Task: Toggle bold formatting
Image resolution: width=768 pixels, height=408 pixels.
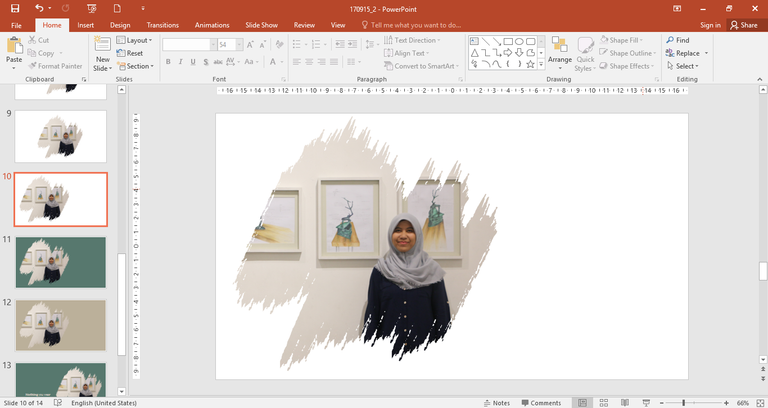Action: (x=168, y=61)
